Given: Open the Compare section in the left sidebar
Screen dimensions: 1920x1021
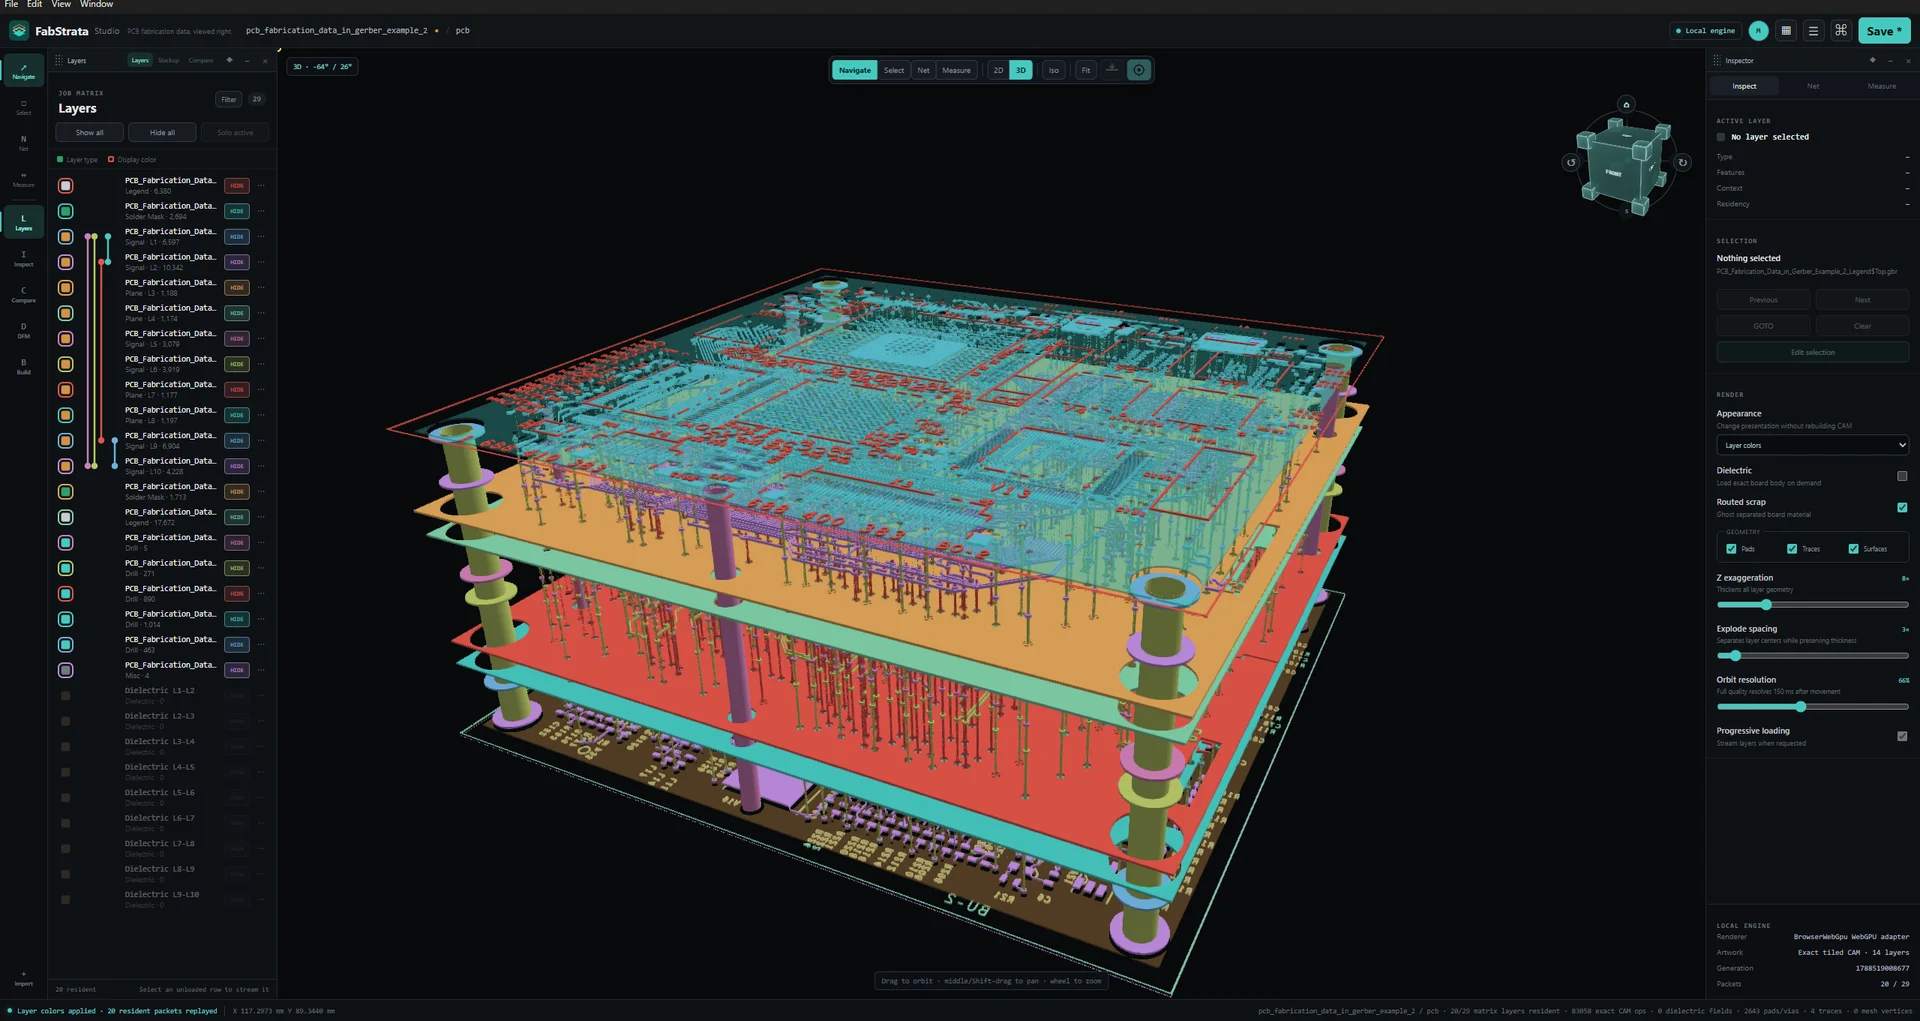Looking at the screenshot, I should coord(23,295).
